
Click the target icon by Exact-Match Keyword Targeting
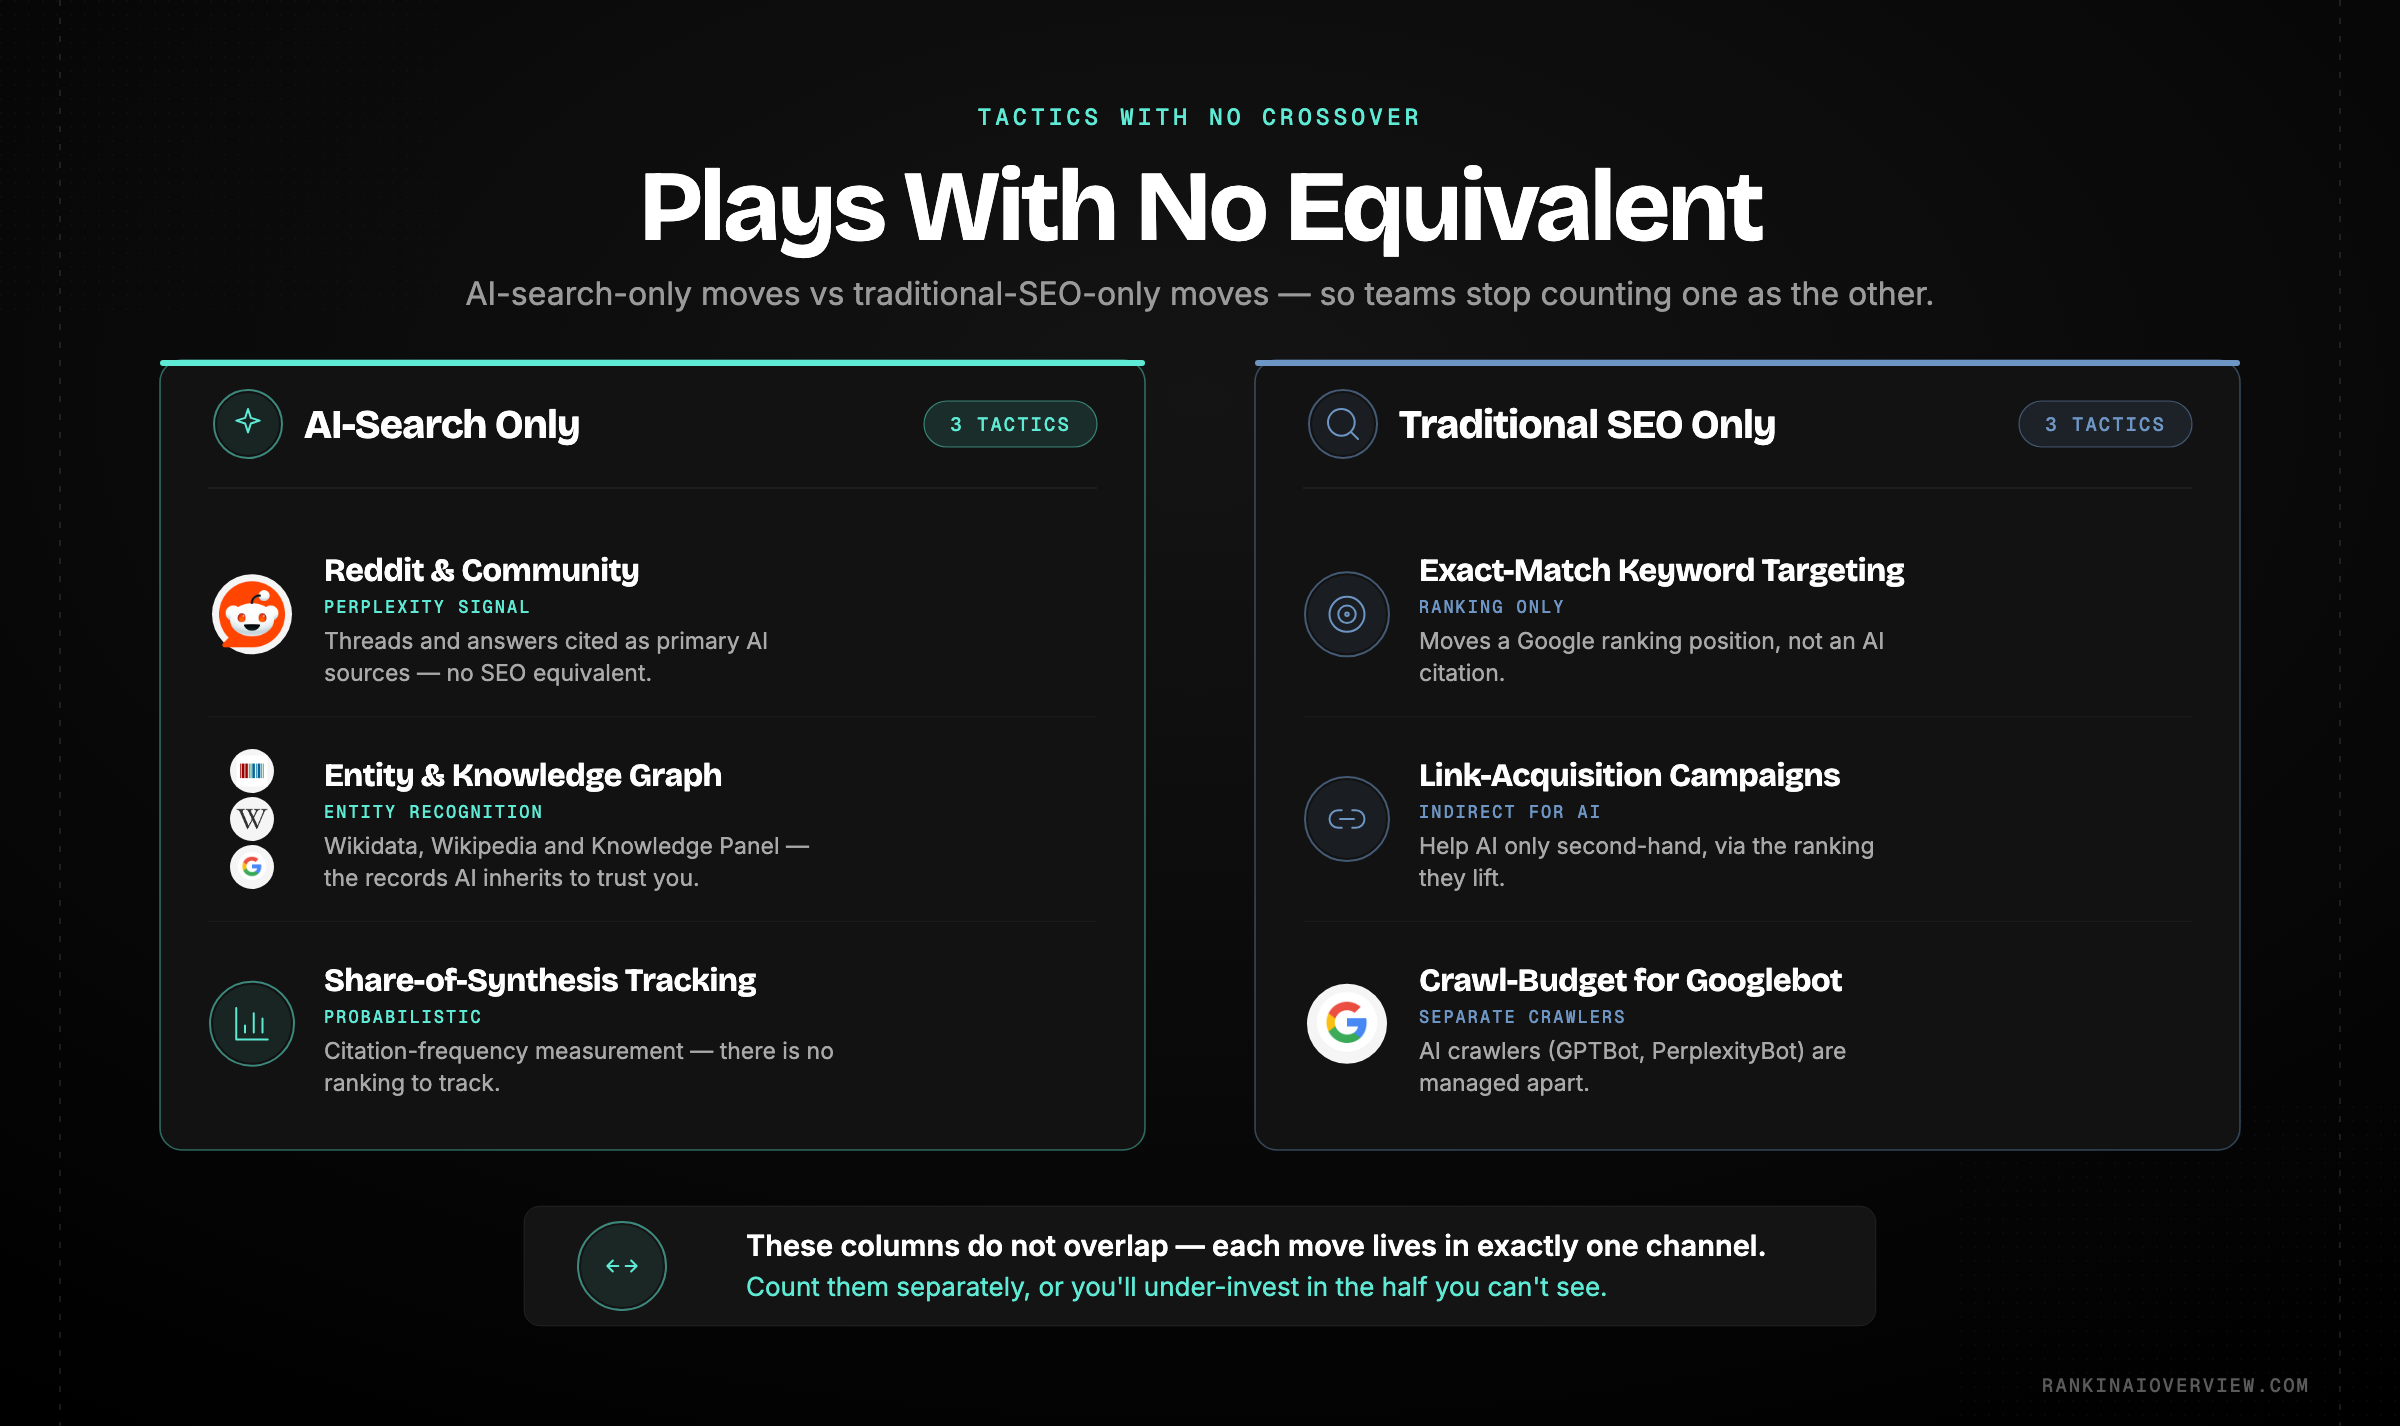tap(1347, 614)
